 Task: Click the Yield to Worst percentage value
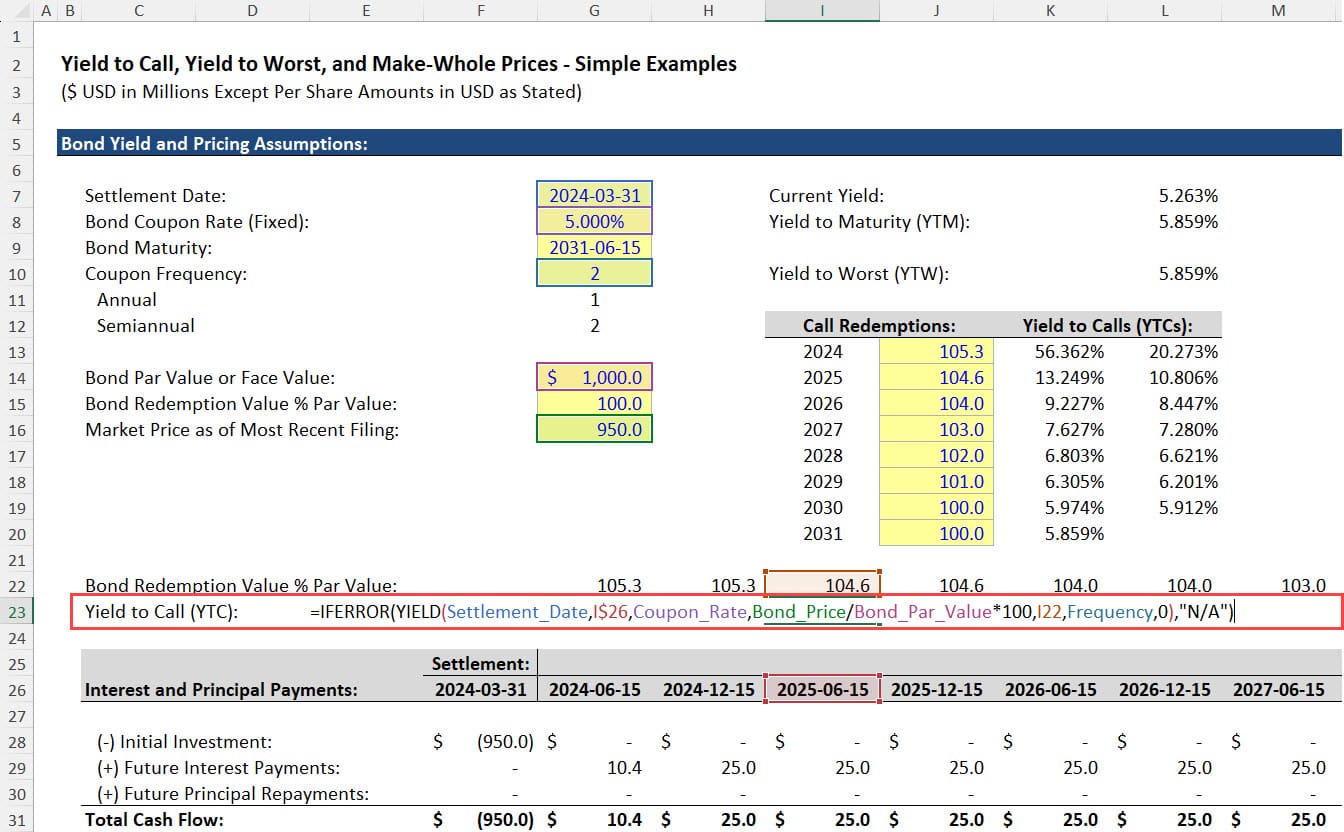tap(1188, 274)
